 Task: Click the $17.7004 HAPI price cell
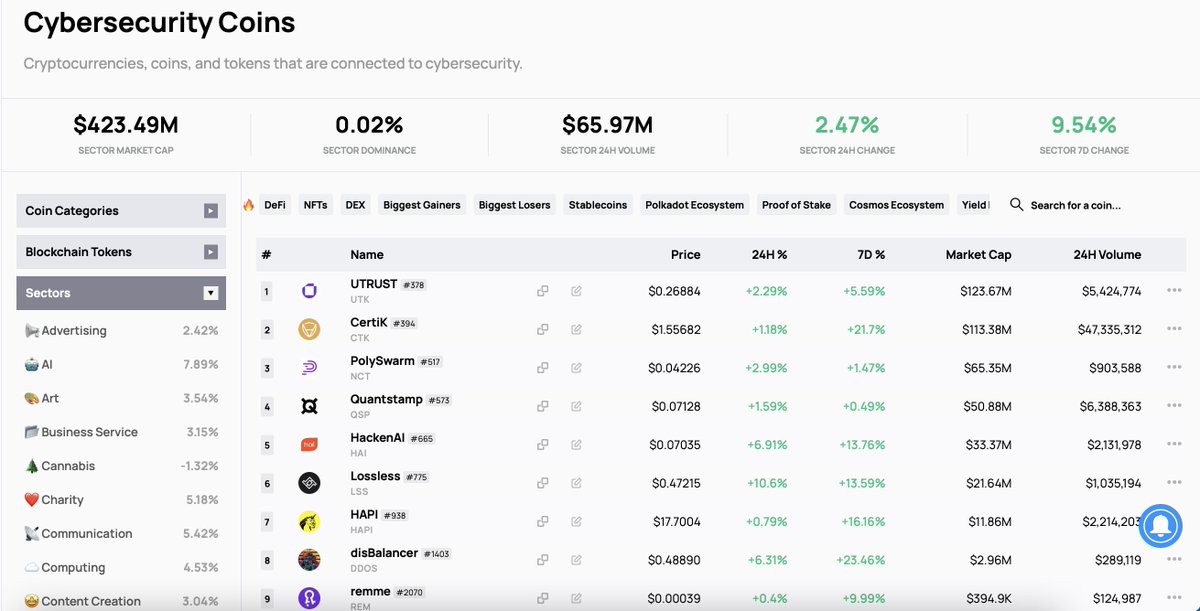point(675,522)
